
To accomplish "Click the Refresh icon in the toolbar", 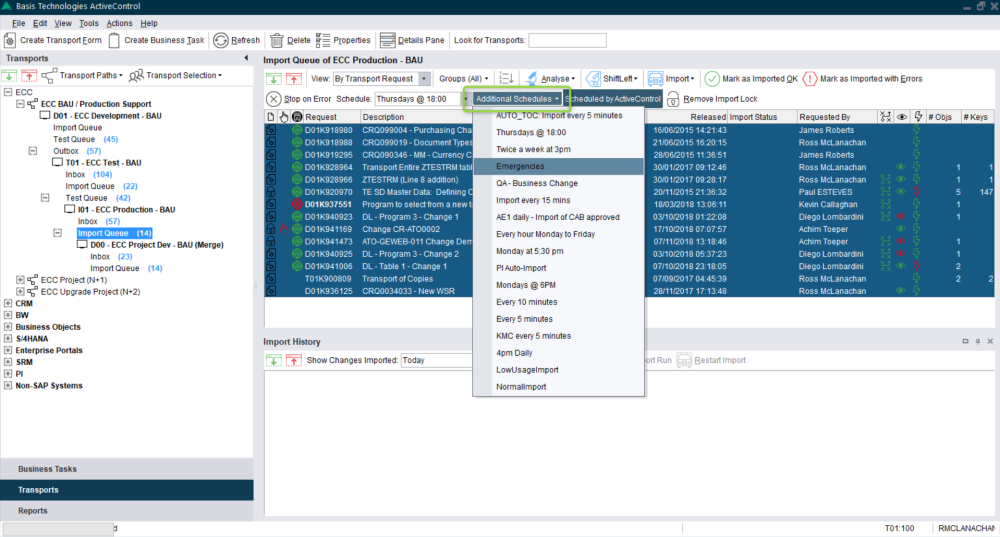I will (x=221, y=40).
